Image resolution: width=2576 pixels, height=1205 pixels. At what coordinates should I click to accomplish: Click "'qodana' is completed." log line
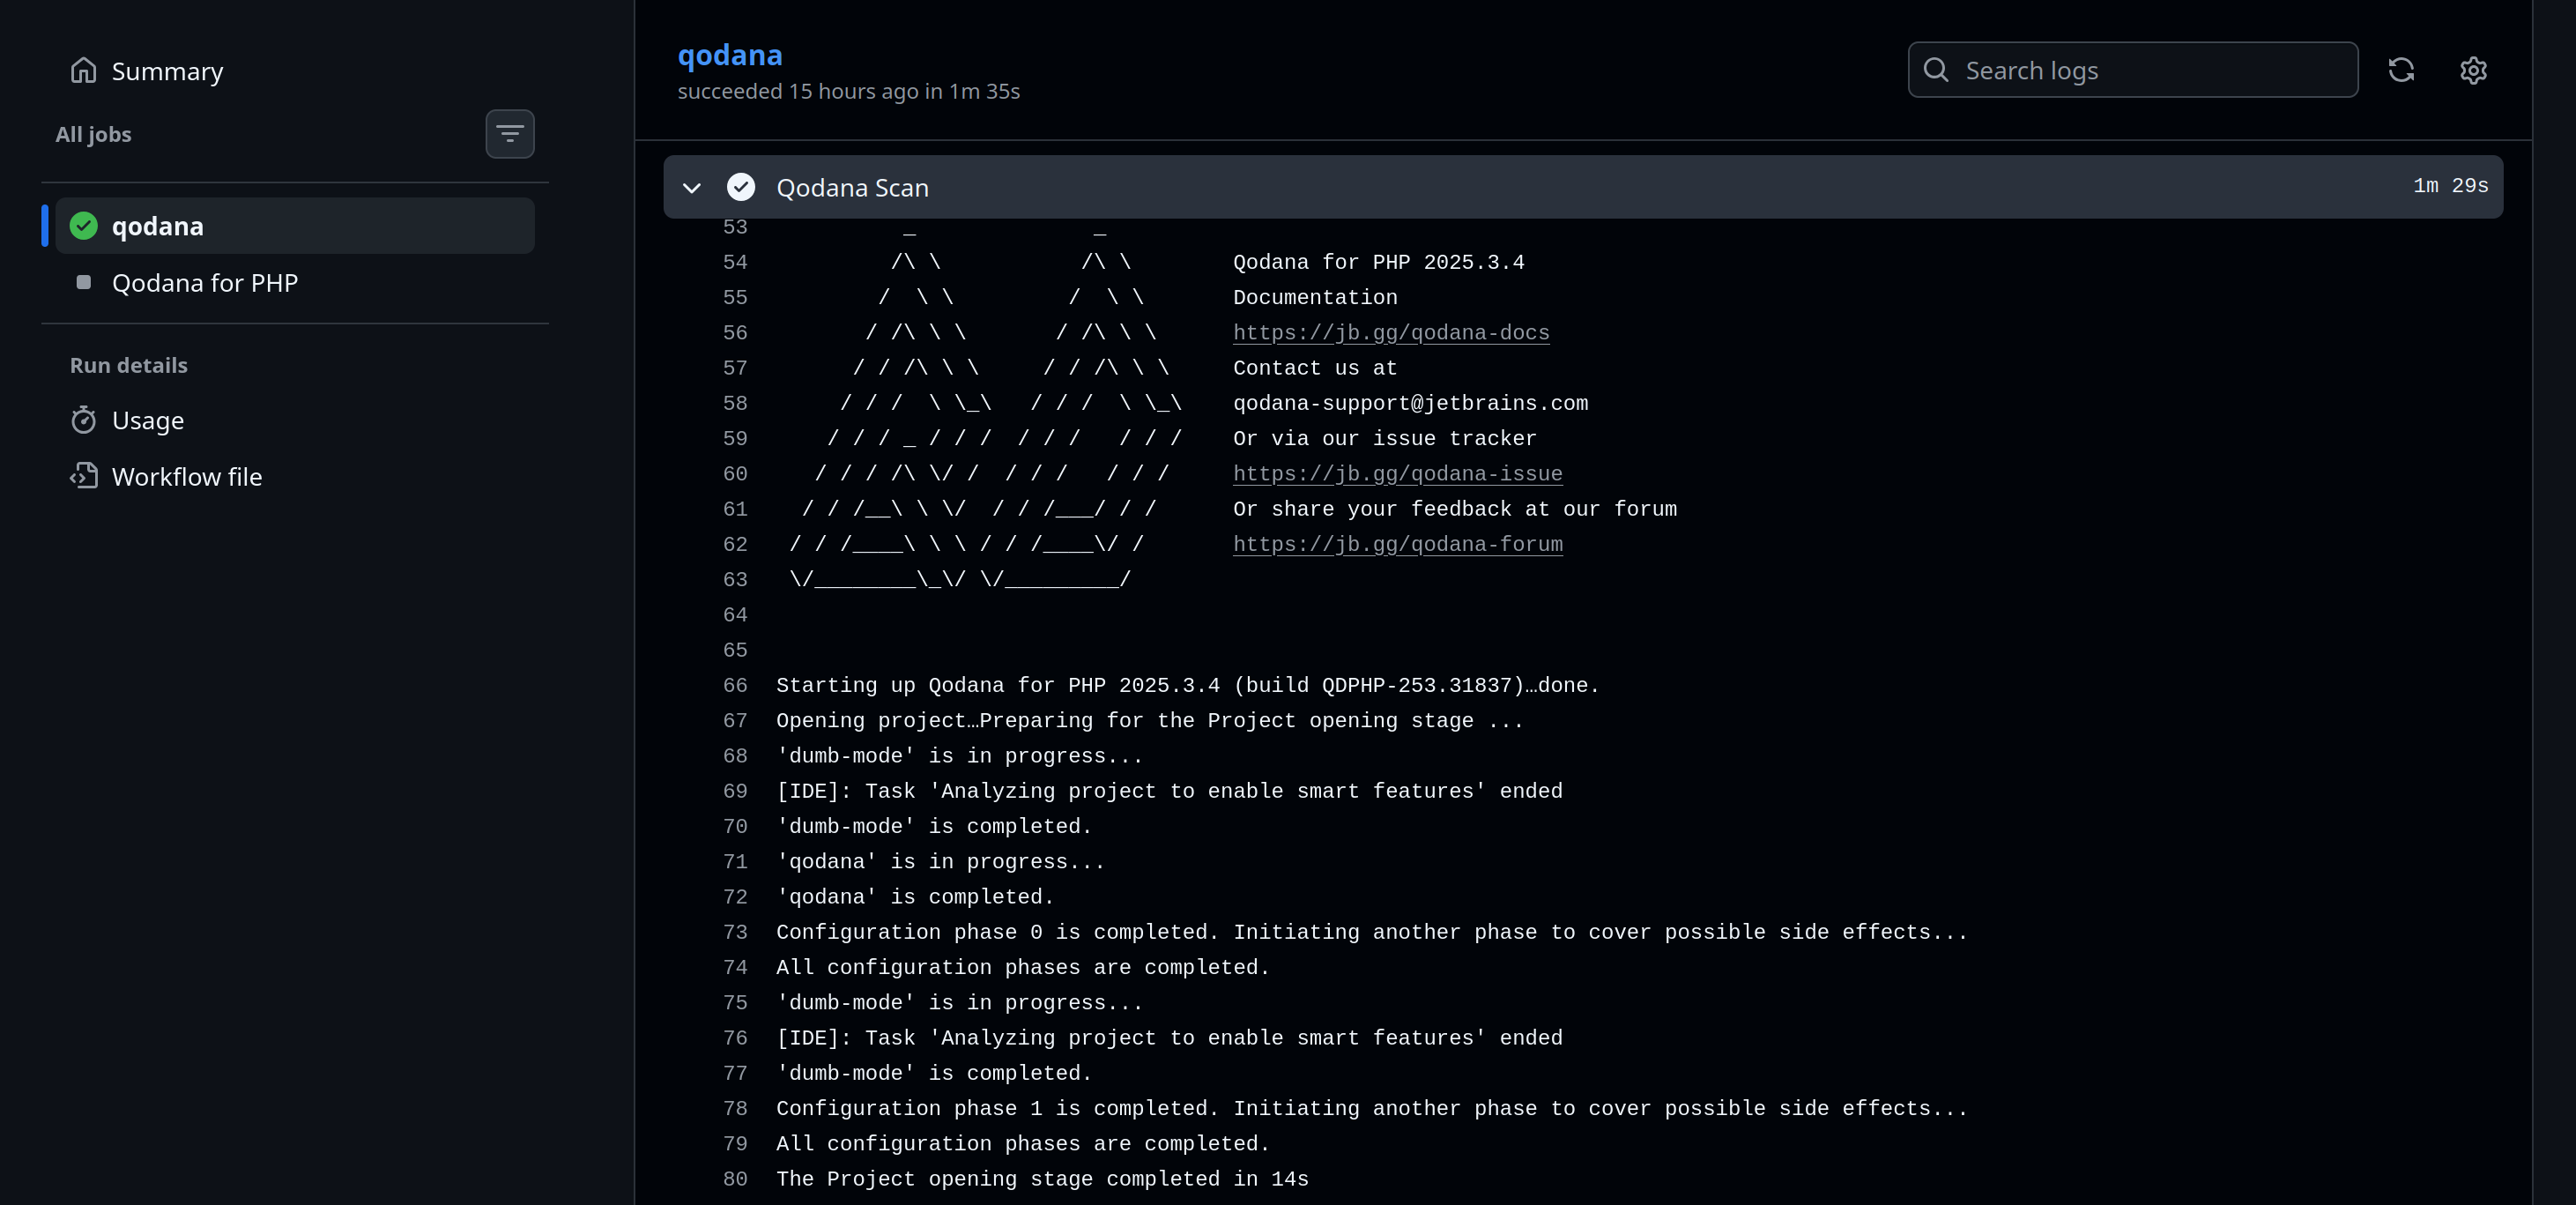915,898
